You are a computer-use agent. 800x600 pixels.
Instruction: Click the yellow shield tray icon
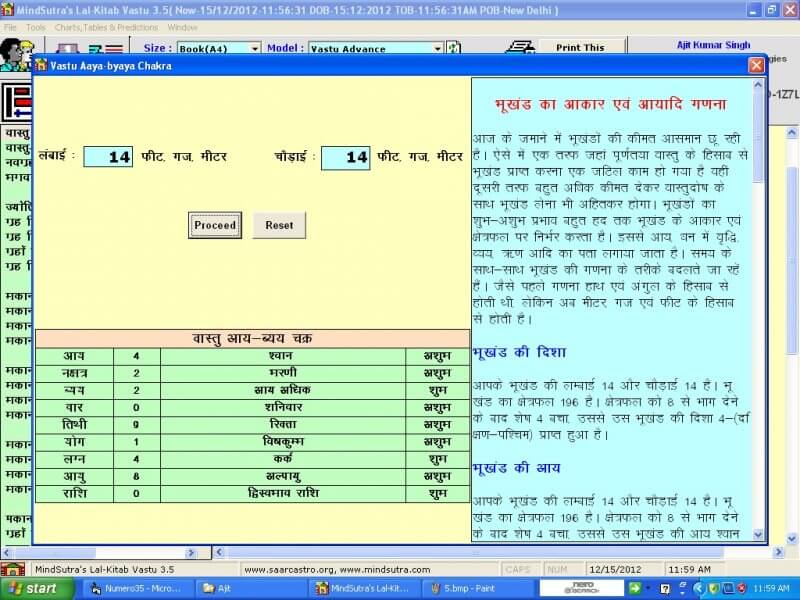coord(714,588)
